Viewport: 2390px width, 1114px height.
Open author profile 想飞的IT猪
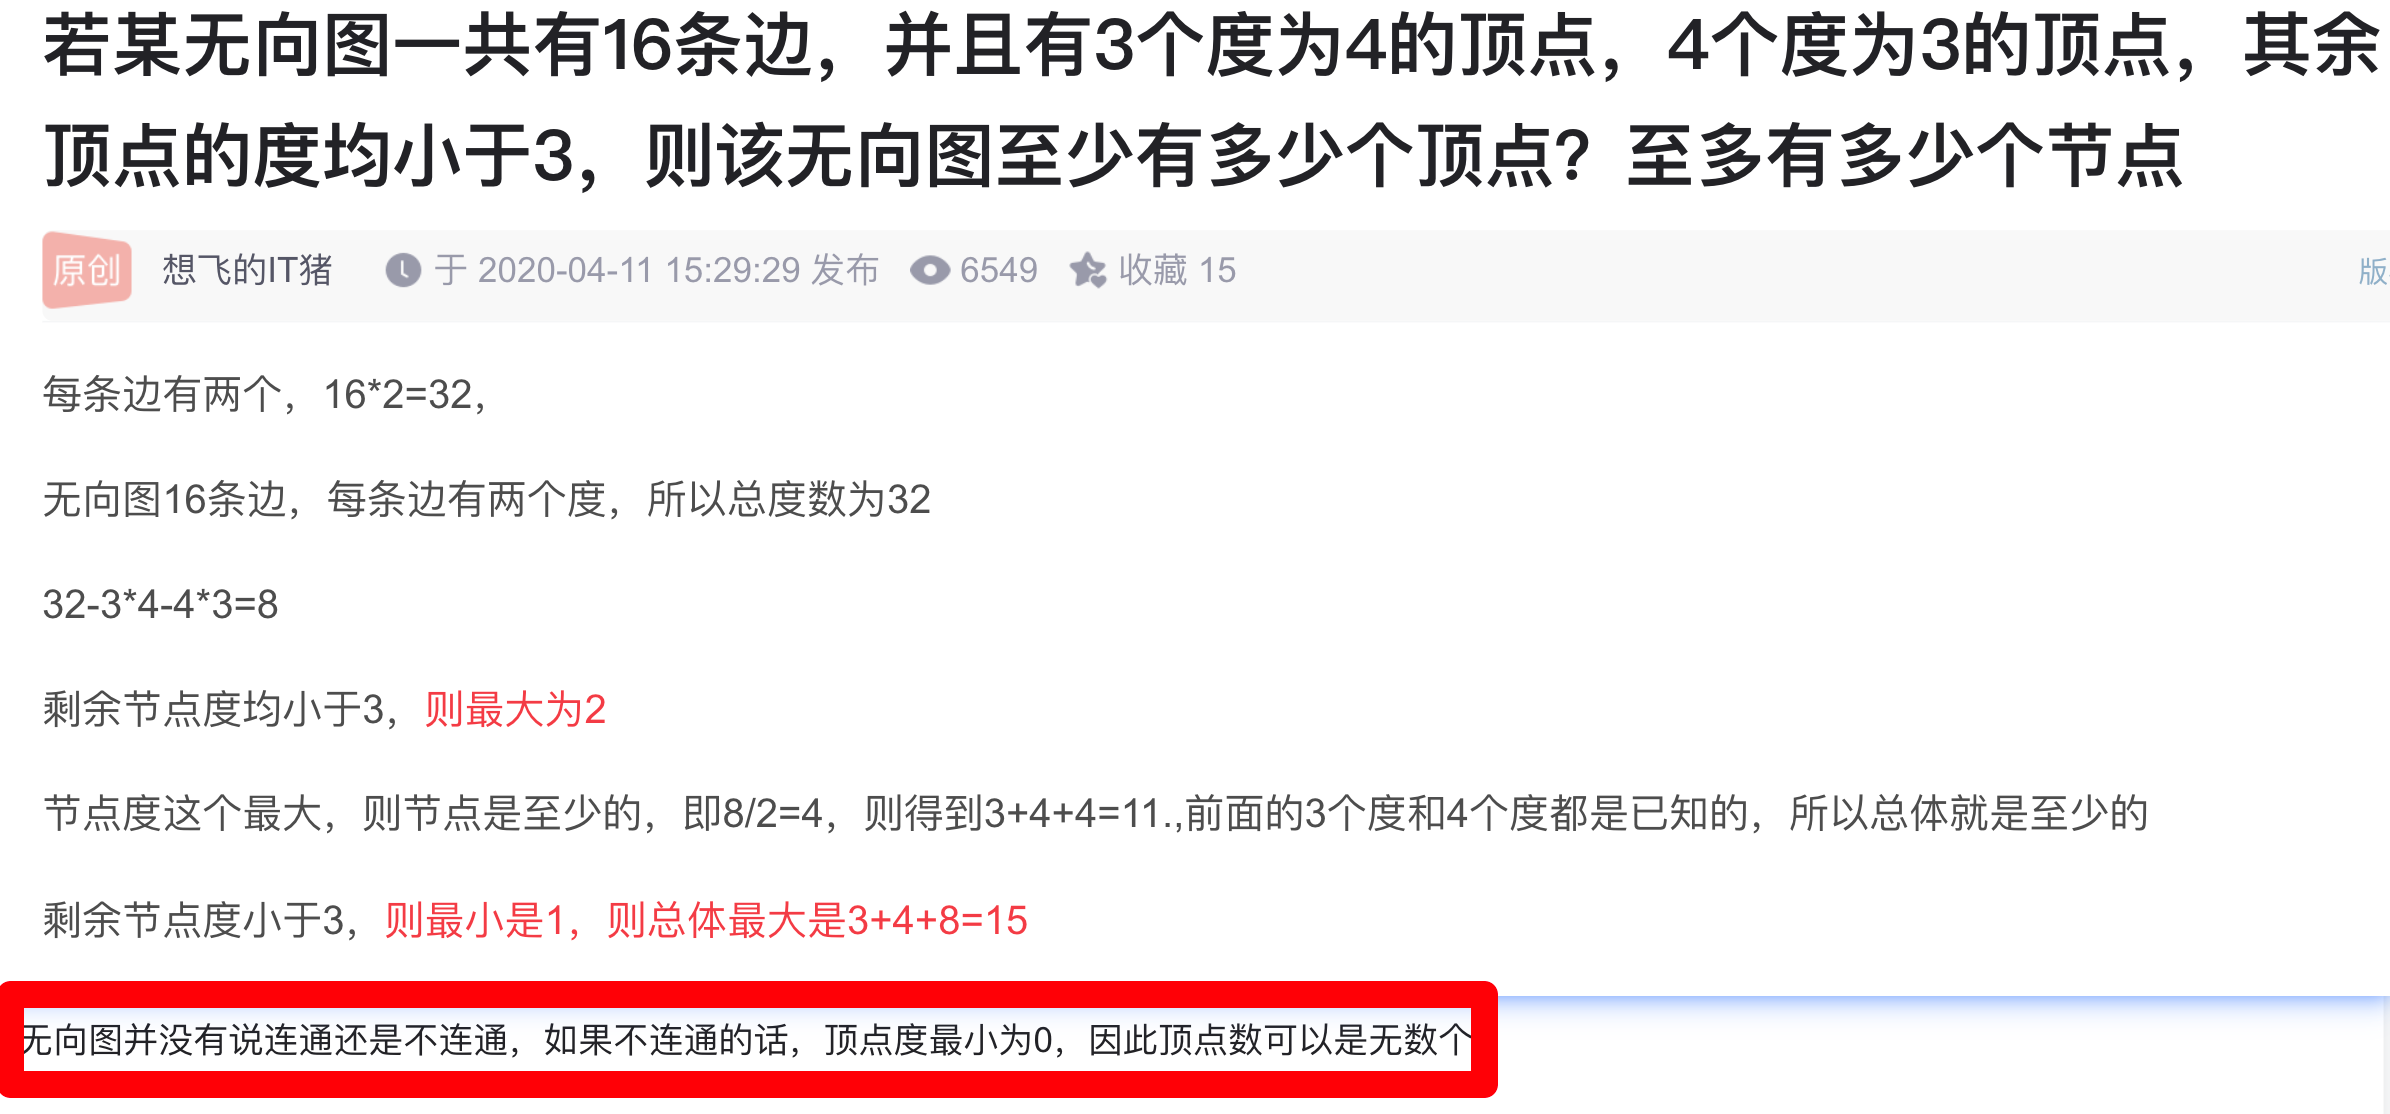(247, 270)
